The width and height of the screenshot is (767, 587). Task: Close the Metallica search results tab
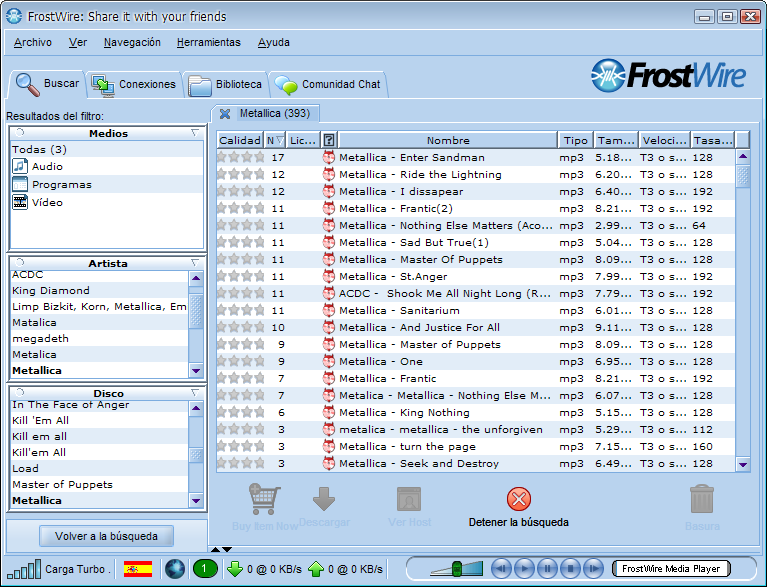click(225, 114)
